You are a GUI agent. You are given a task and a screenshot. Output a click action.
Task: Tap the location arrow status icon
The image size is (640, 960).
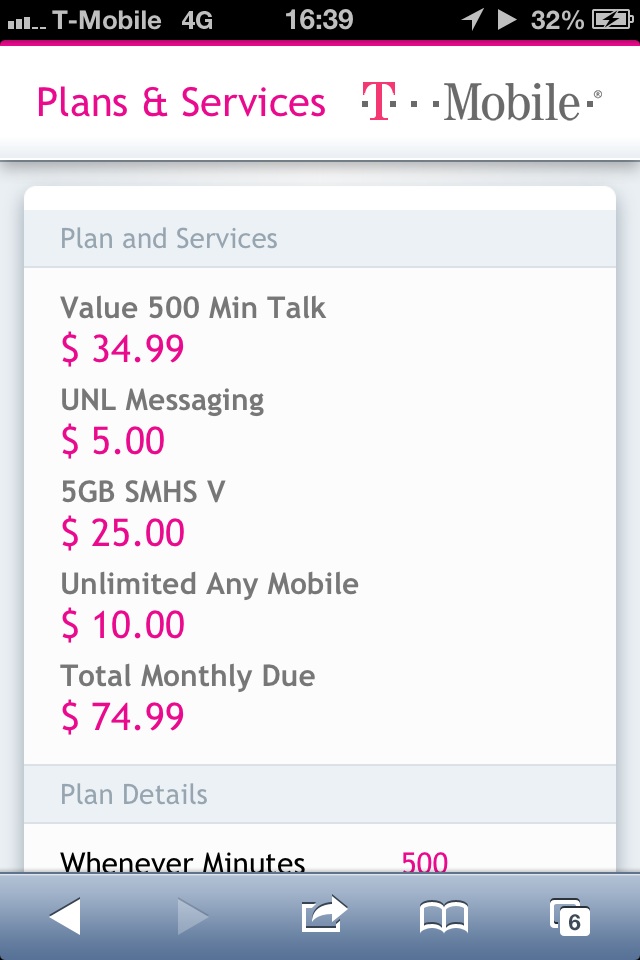pyautogui.click(x=473, y=20)
